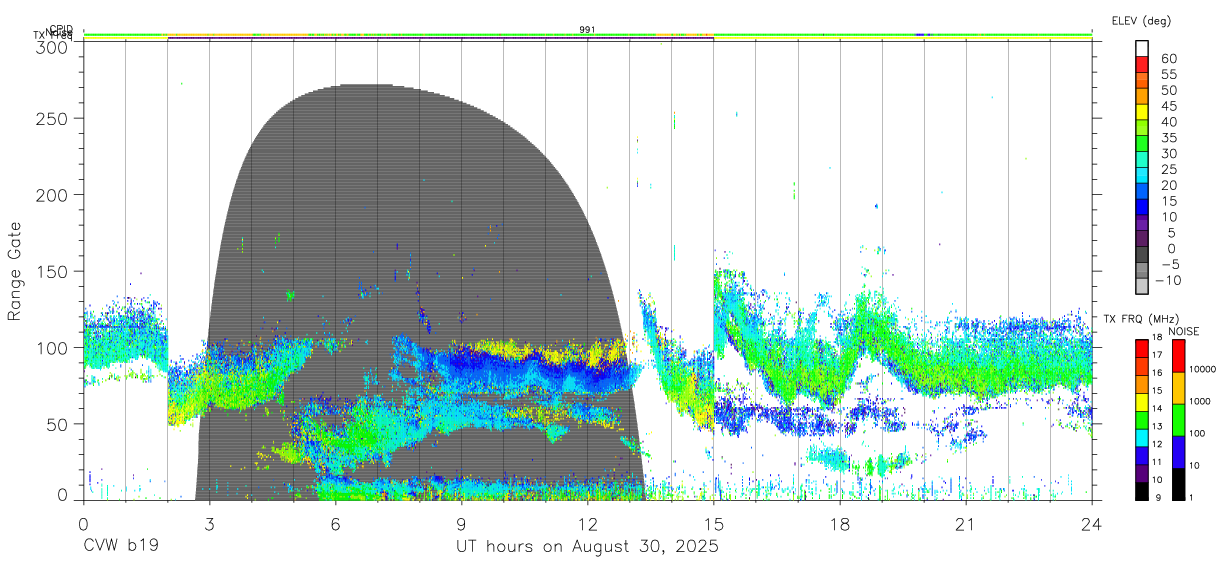Click x-axis tick label '9'
The height and width of the screenshot is (567, 1228).
tap(461, 523)
